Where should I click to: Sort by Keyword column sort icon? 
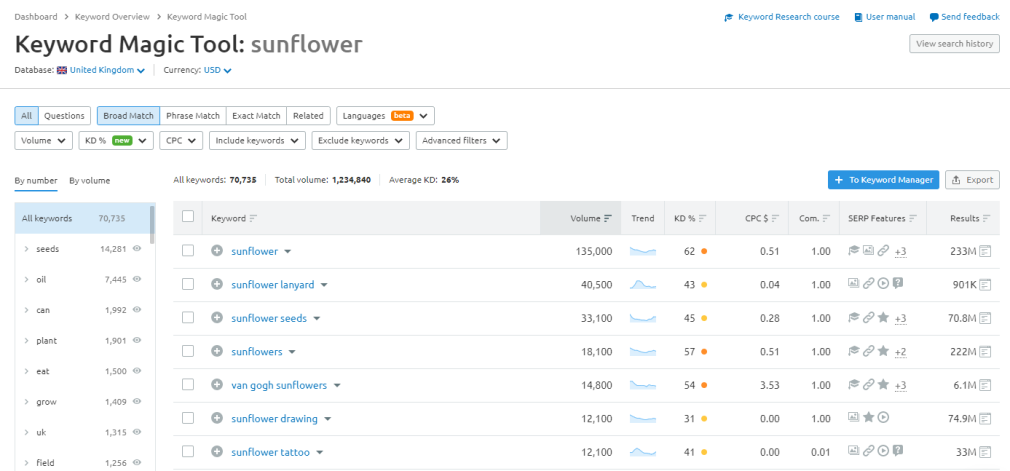252,218
